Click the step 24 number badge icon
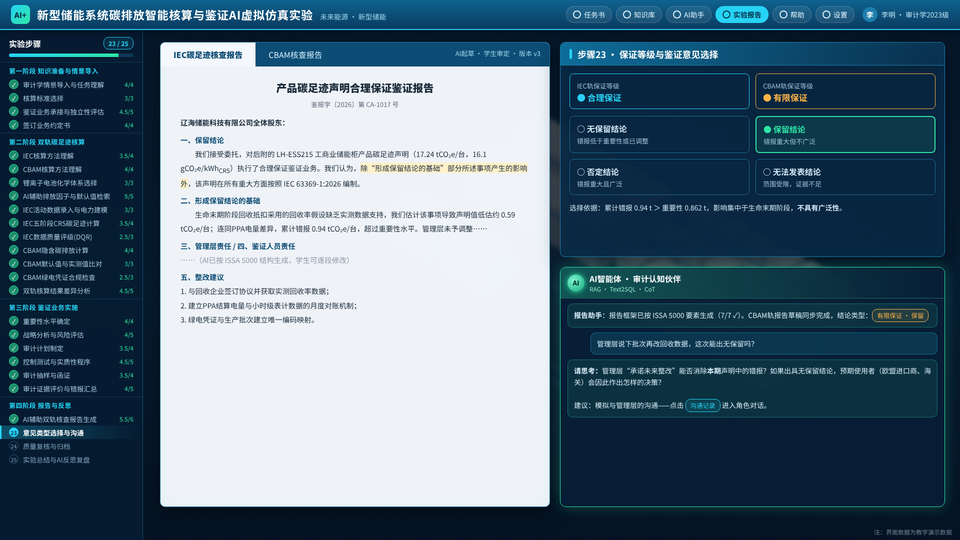Screen dimensions: 960x540 click(13, 446)
